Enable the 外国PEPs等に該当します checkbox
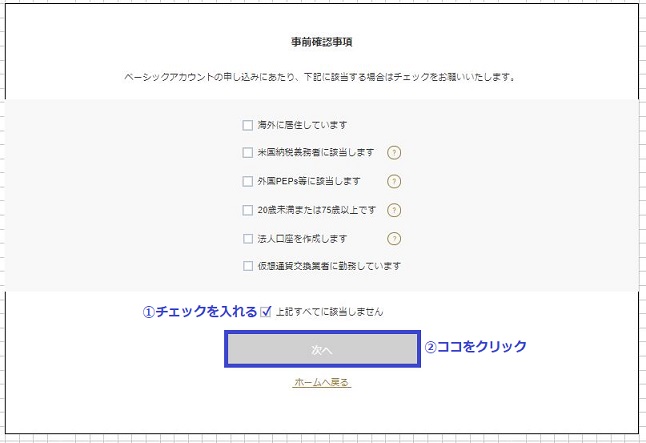 tap(248, 181)
